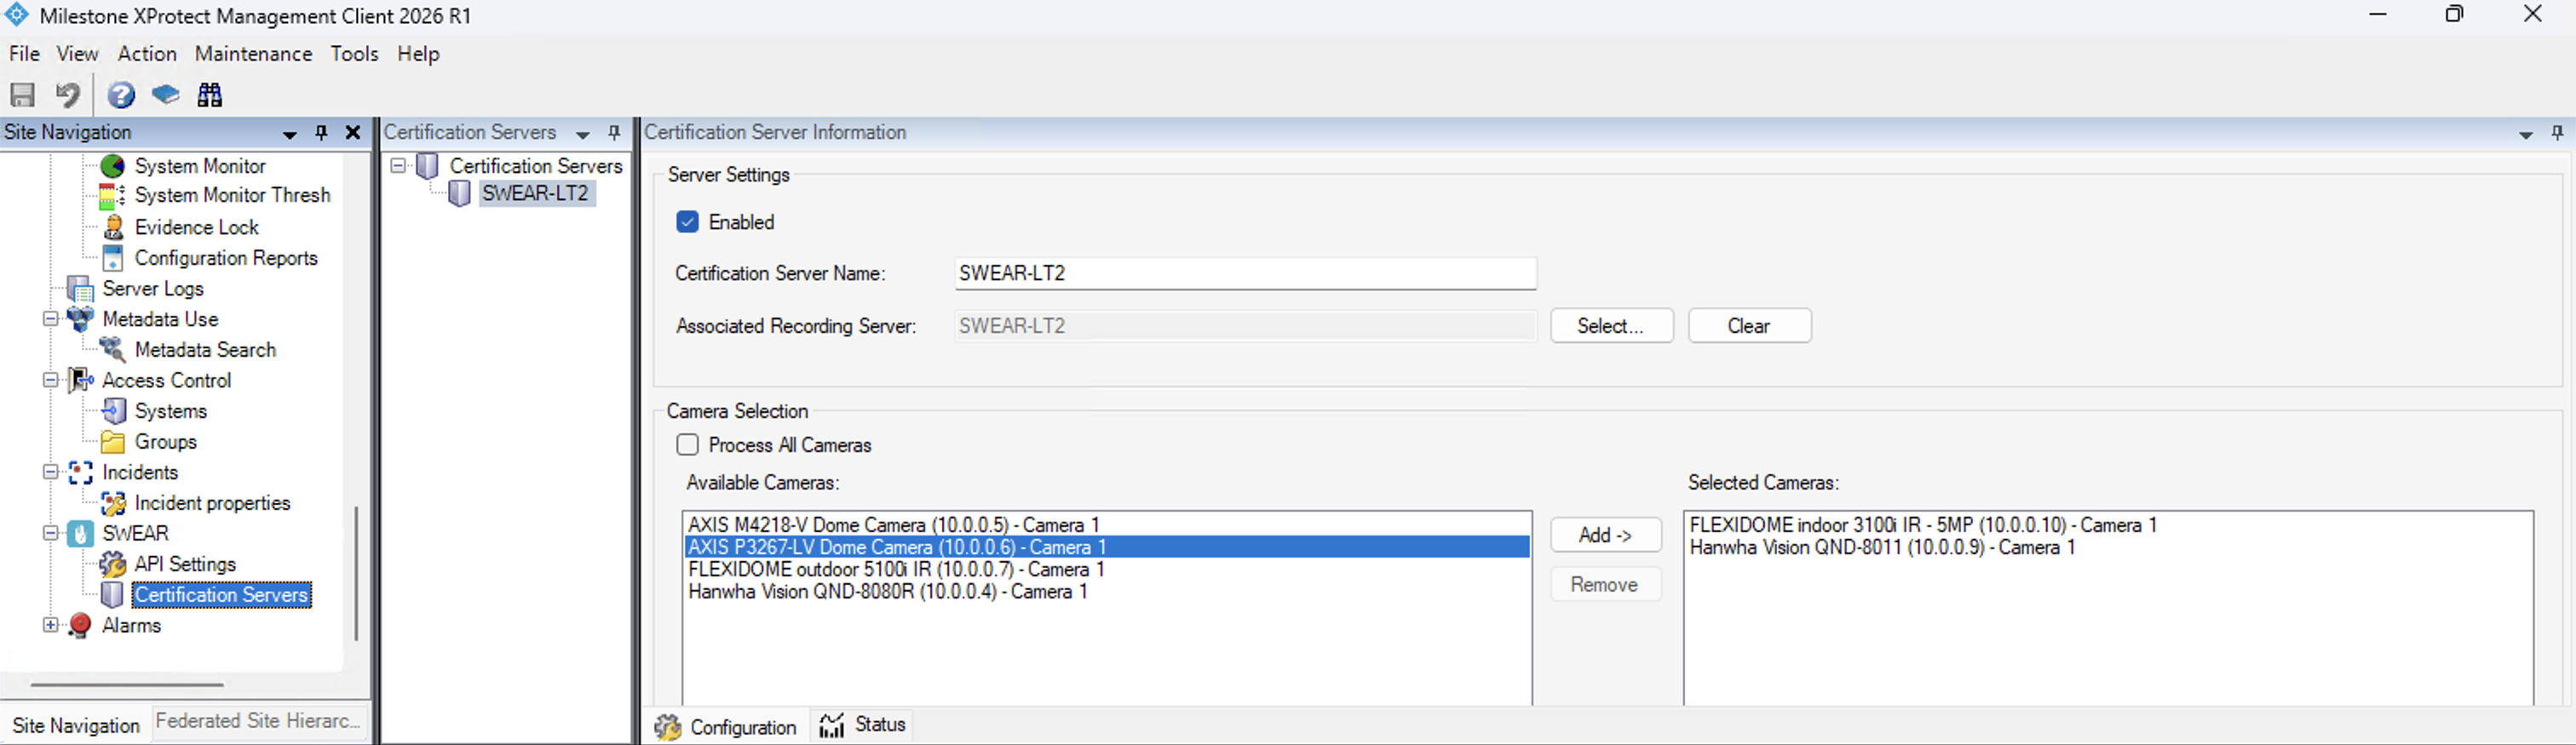Viewport: 2576px width, 745px height.
Task: Open the Help question mark icon
Action: click(x=121, y=95)
